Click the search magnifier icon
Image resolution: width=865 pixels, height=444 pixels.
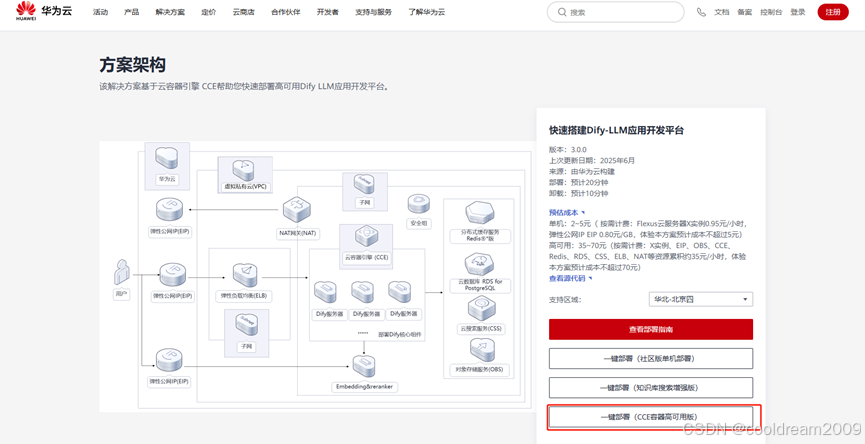click(x=562, y=12)
